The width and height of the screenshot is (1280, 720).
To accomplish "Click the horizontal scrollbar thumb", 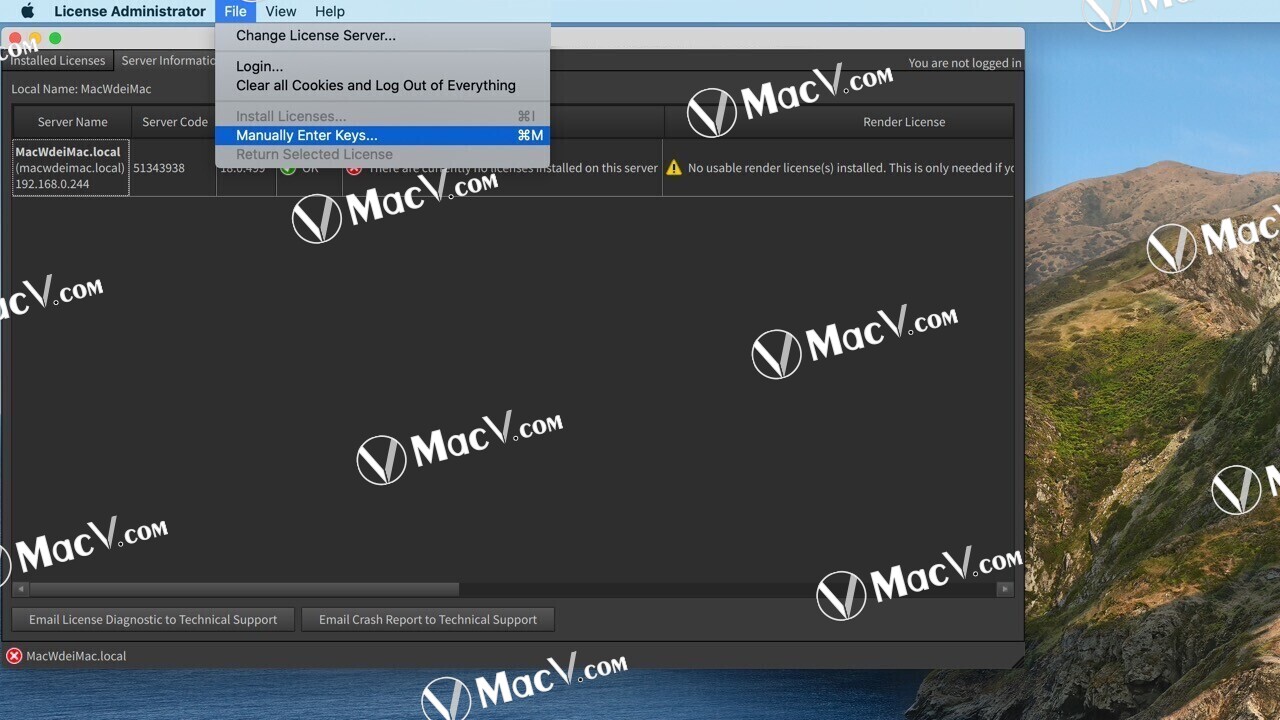I will tap(244, 589).
